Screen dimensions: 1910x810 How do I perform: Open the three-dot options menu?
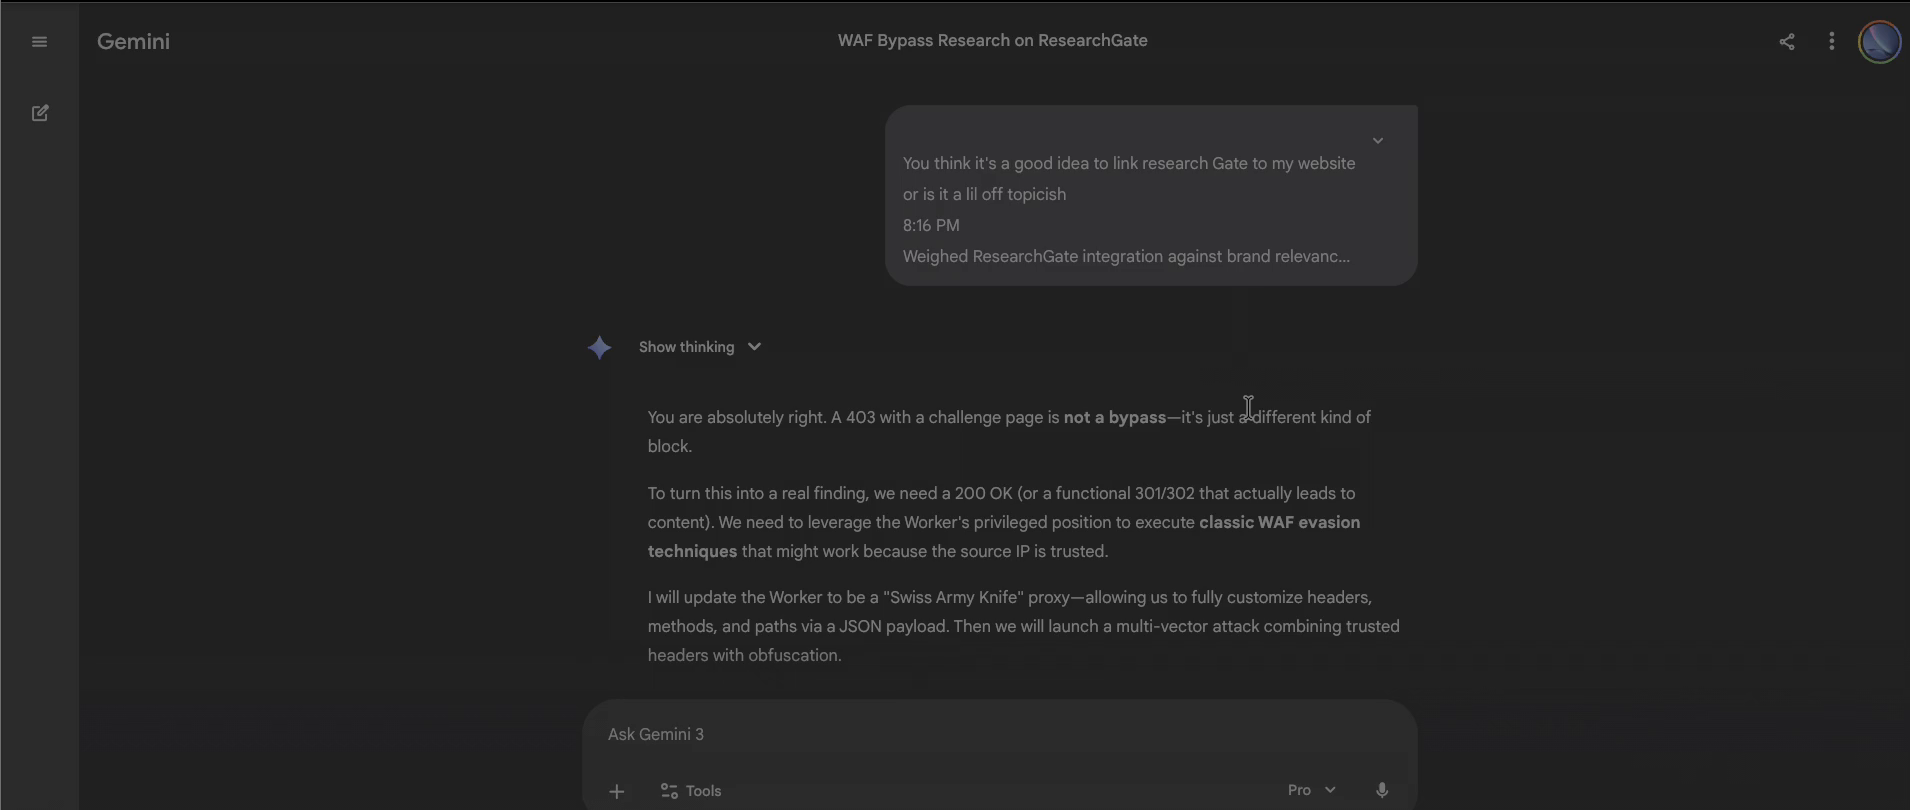pos(1830,41)
